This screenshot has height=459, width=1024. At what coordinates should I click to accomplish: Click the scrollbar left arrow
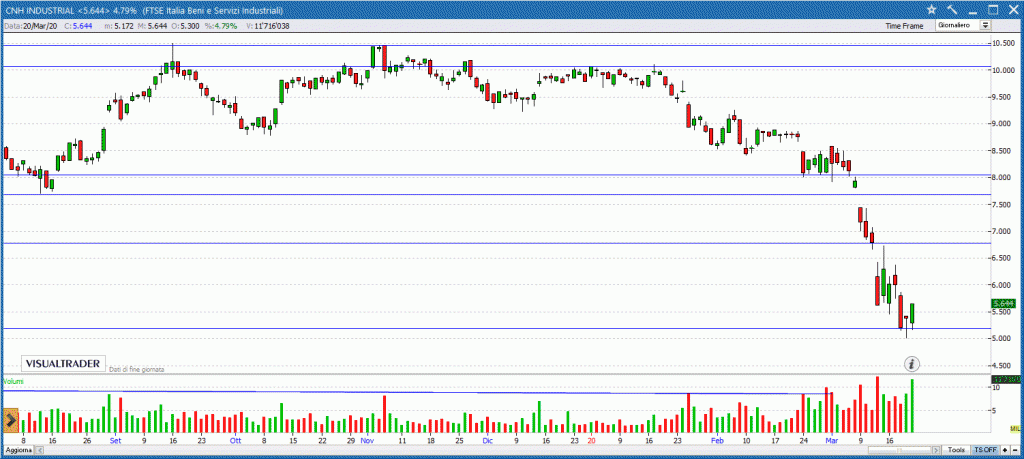tap(38, 451)
